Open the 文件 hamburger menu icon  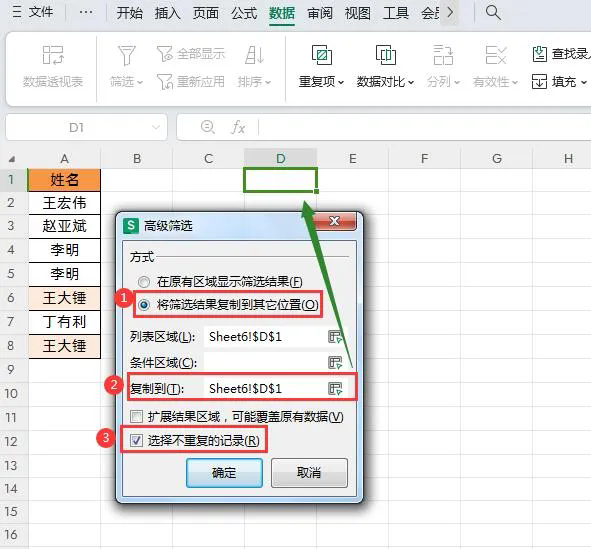pyautogui.click(x=17, y=12)
